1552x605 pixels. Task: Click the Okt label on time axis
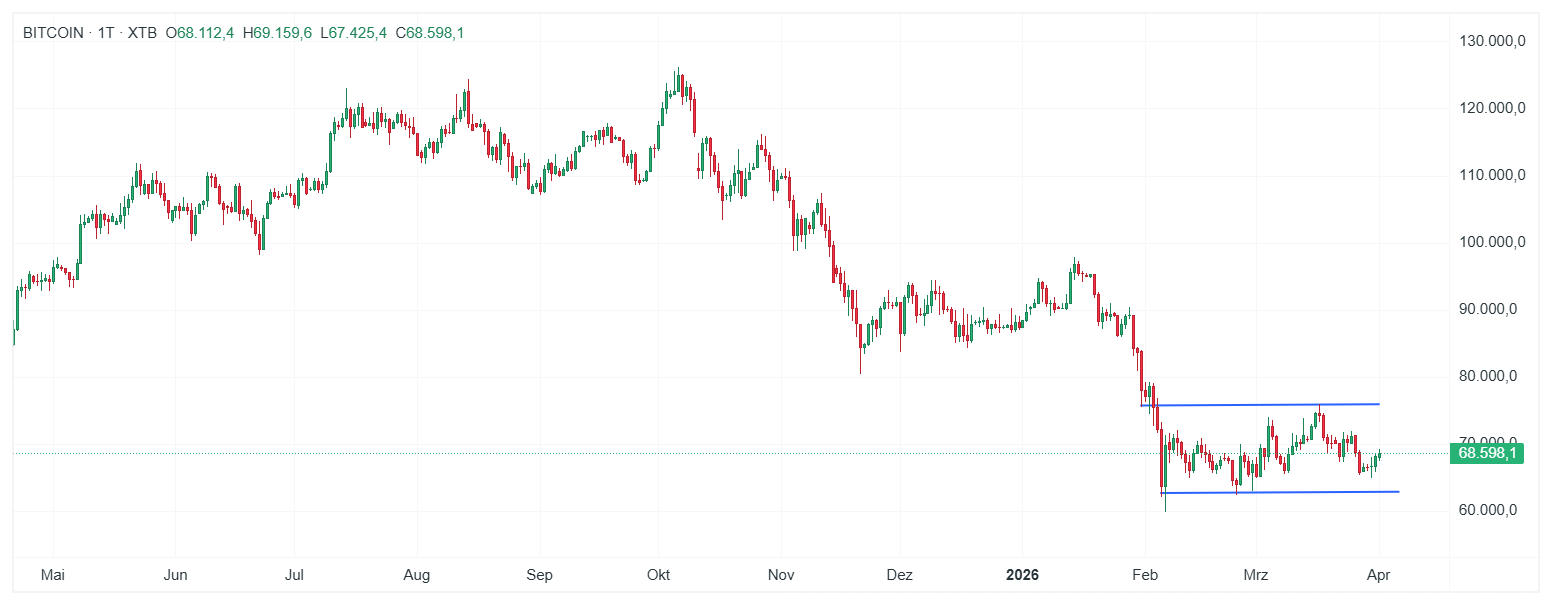[x=658, y=575]
